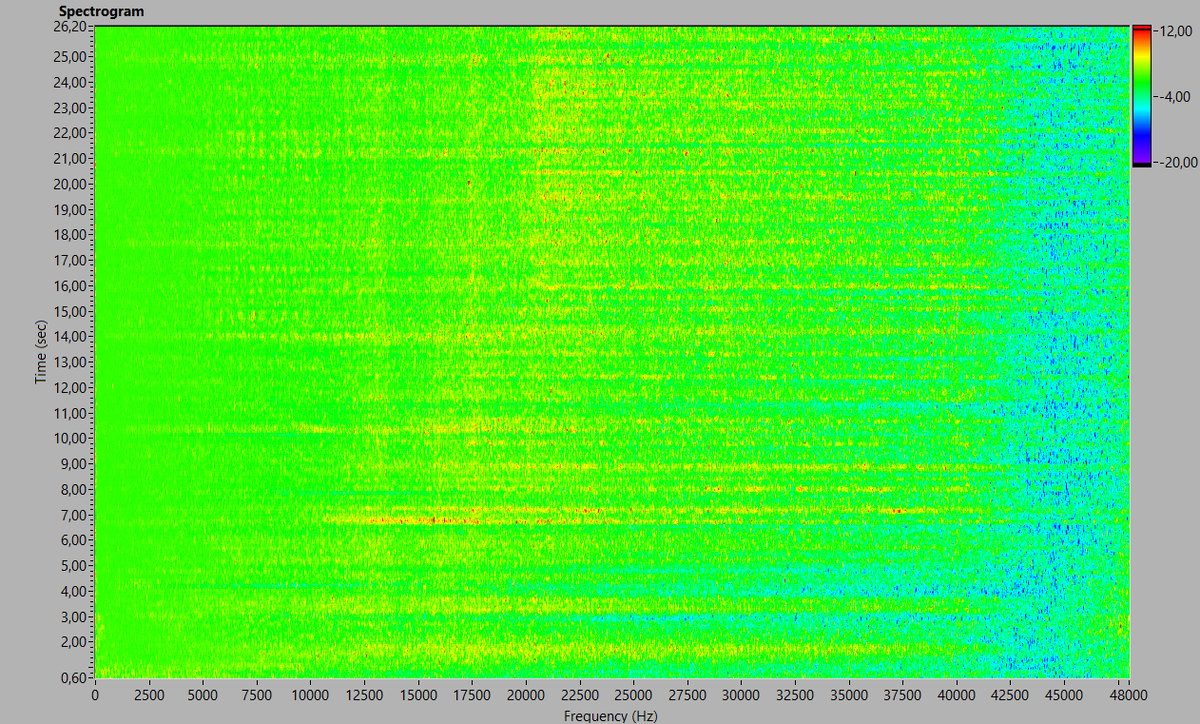Viewport: 1200px width, 724px height.
Task: Click the 7,00 time tick label
Action: [73, 515]
